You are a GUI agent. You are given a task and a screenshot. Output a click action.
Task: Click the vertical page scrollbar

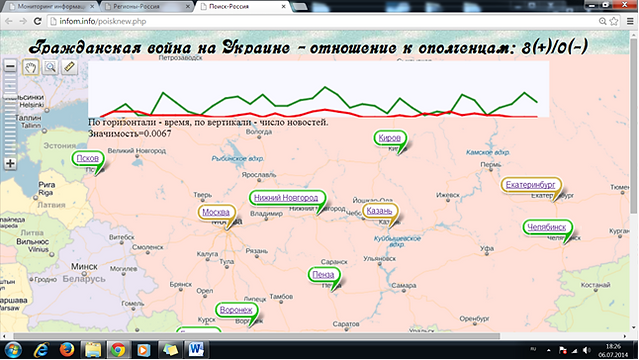(x=634, y=126)
